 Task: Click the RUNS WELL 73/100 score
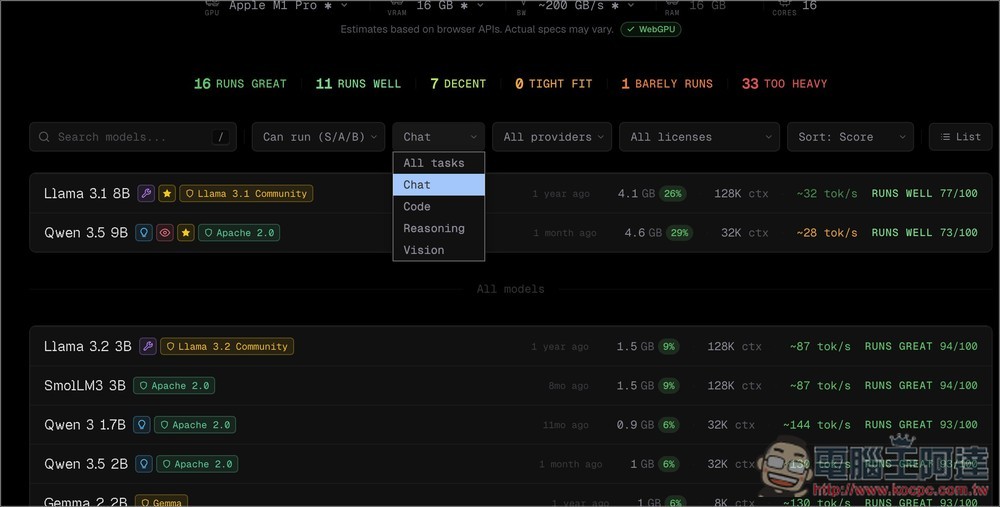click(x=925, y=233)
